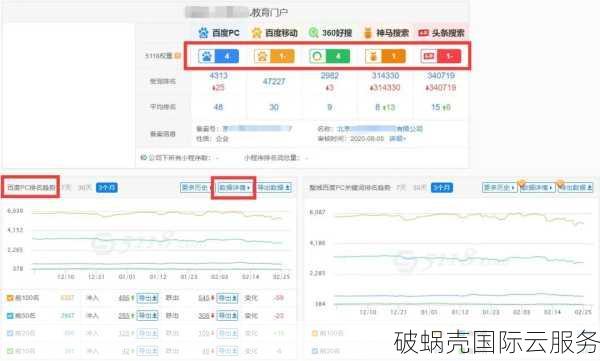Export 冲入 keywords for 前100名 row
The image size is (600, 361).
click(x=147, y=298)
